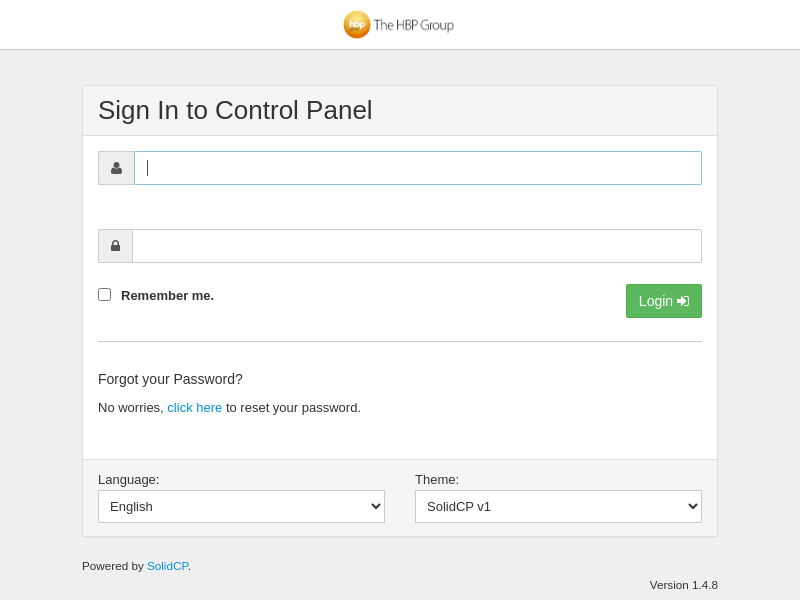Click the "Forgot your Password?" text
This screenshot has width=800, height=600.
coord(170,379)
